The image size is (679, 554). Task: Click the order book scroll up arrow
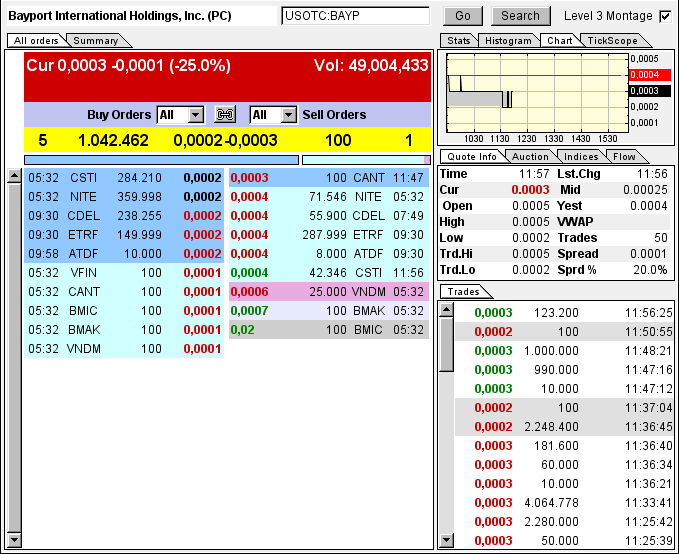(x=14, y=176)
